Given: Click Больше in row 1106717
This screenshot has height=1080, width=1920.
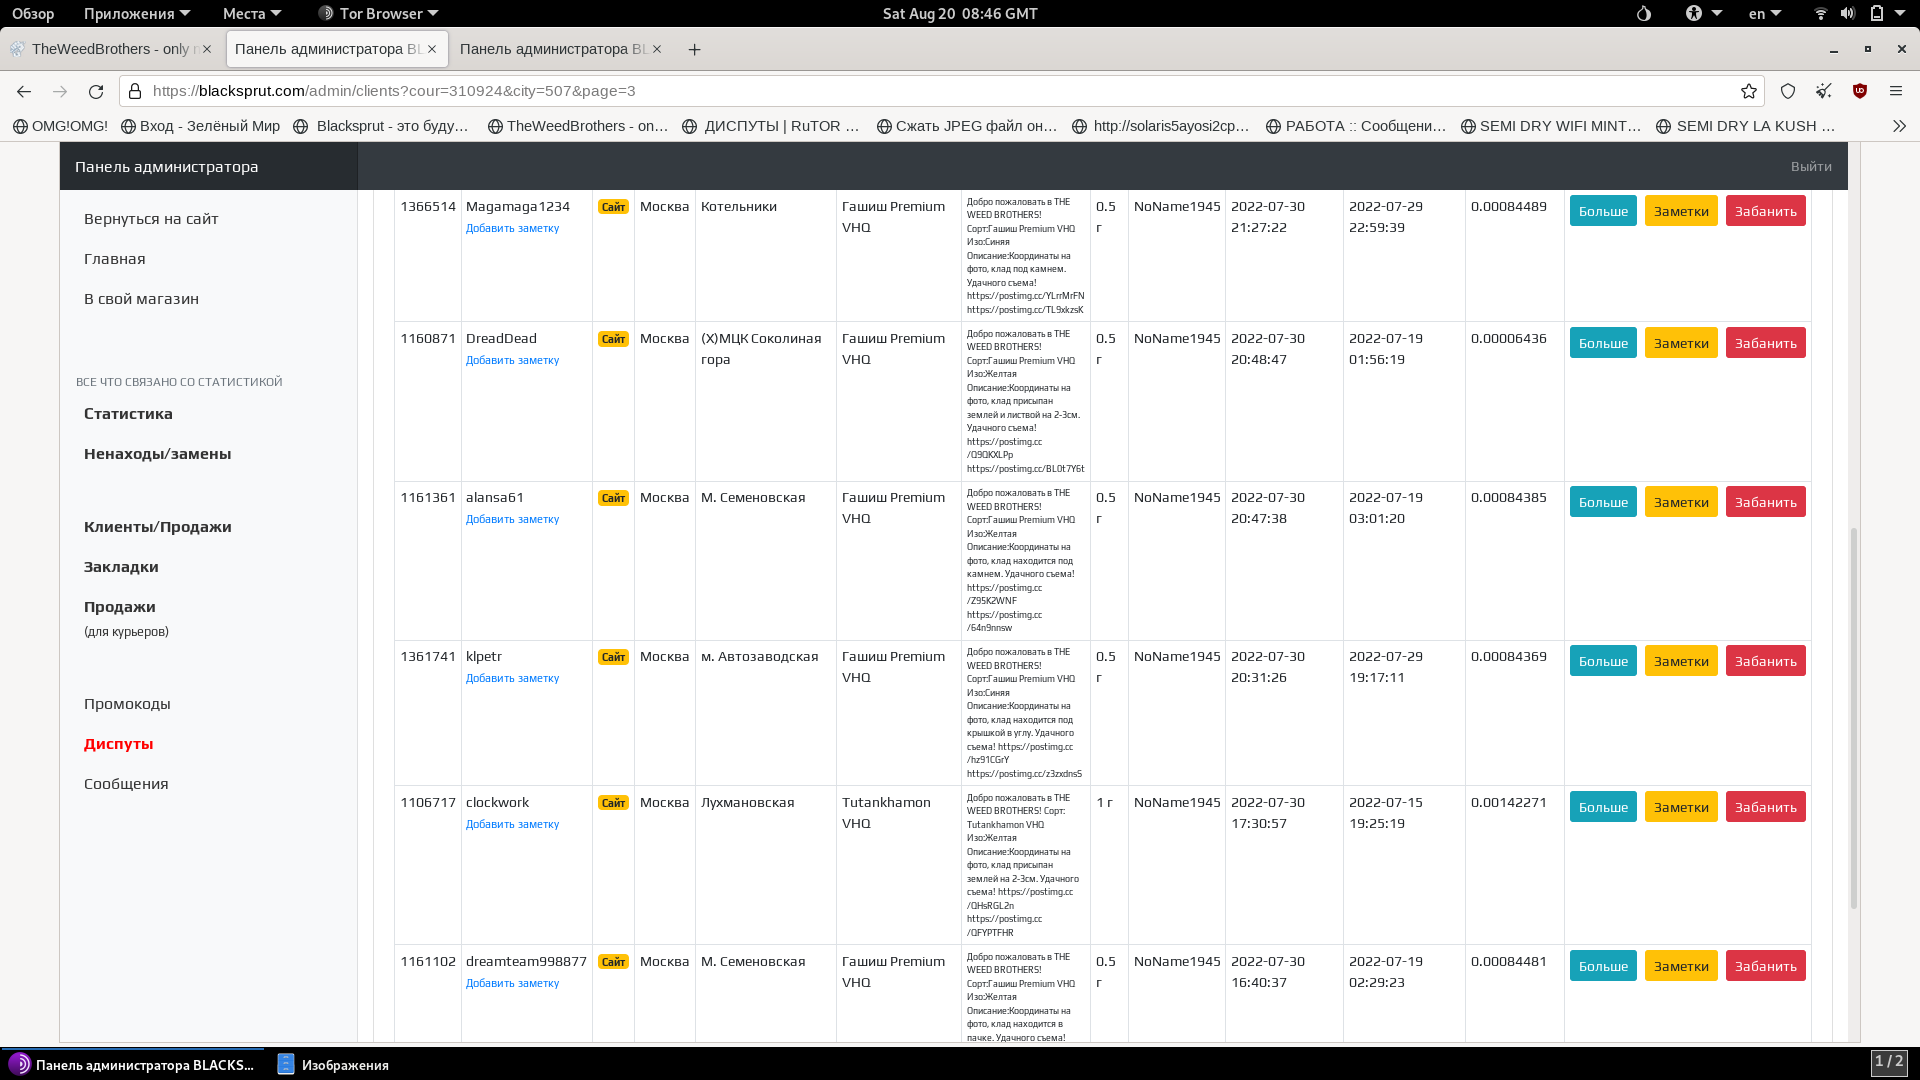Looking at the screenshot, I should [1603, 807].
